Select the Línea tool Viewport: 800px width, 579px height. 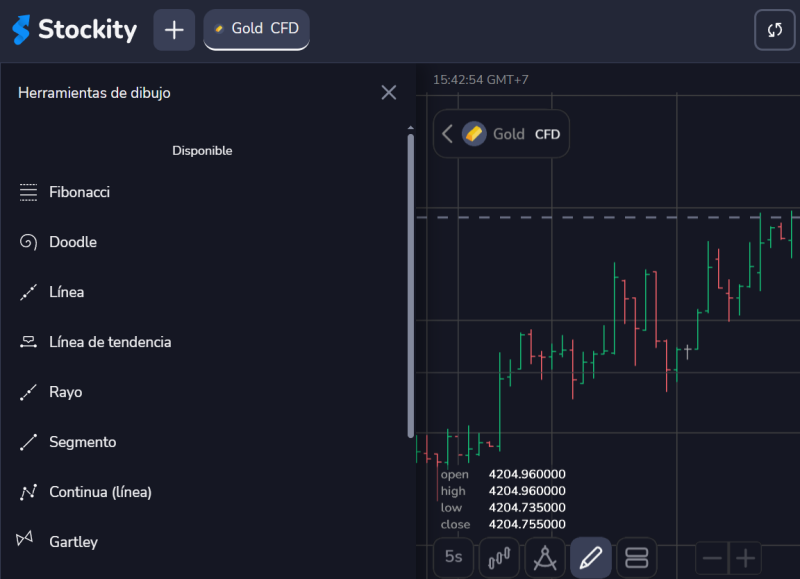66,292
